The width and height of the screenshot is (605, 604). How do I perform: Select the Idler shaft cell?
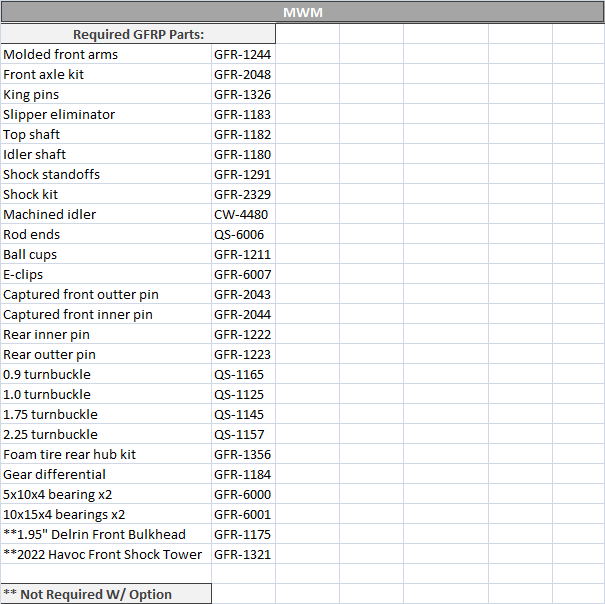point(105,154)
